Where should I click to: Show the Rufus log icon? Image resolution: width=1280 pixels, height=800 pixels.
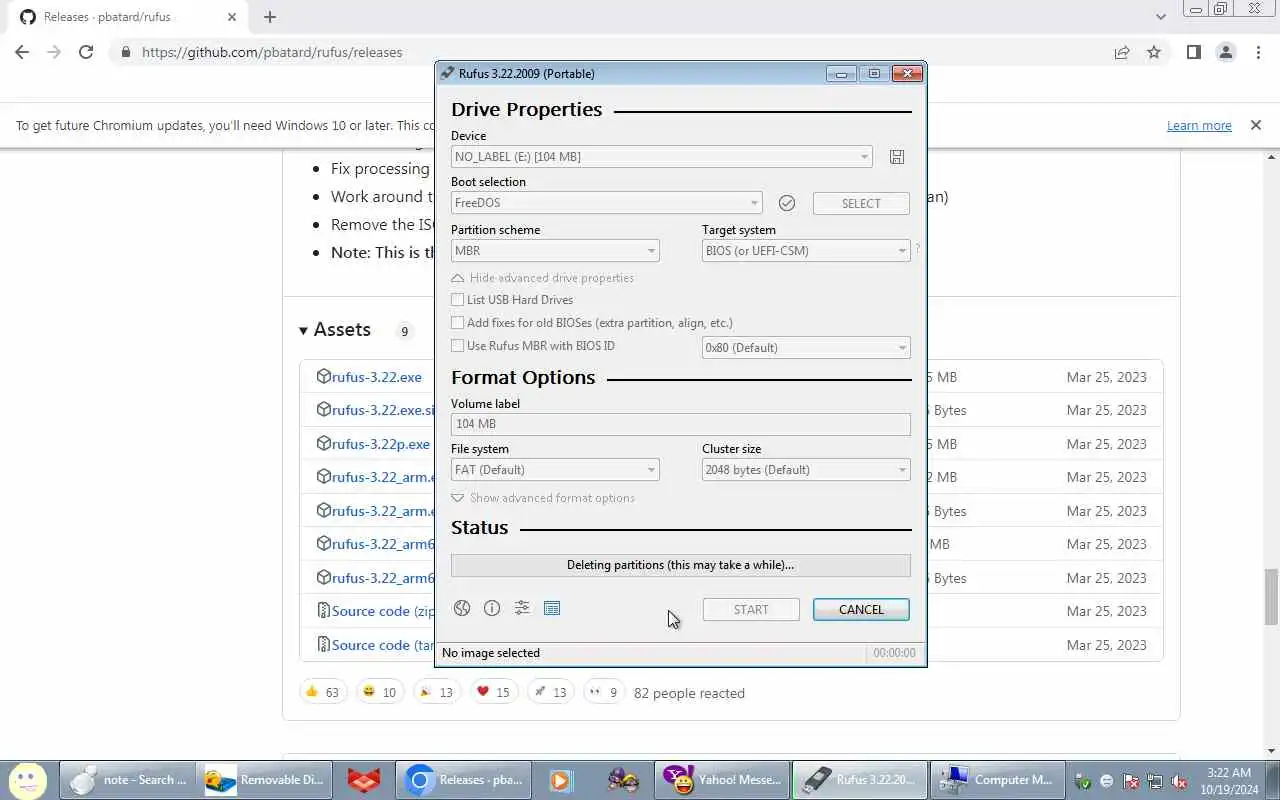(x=552, y=608)
